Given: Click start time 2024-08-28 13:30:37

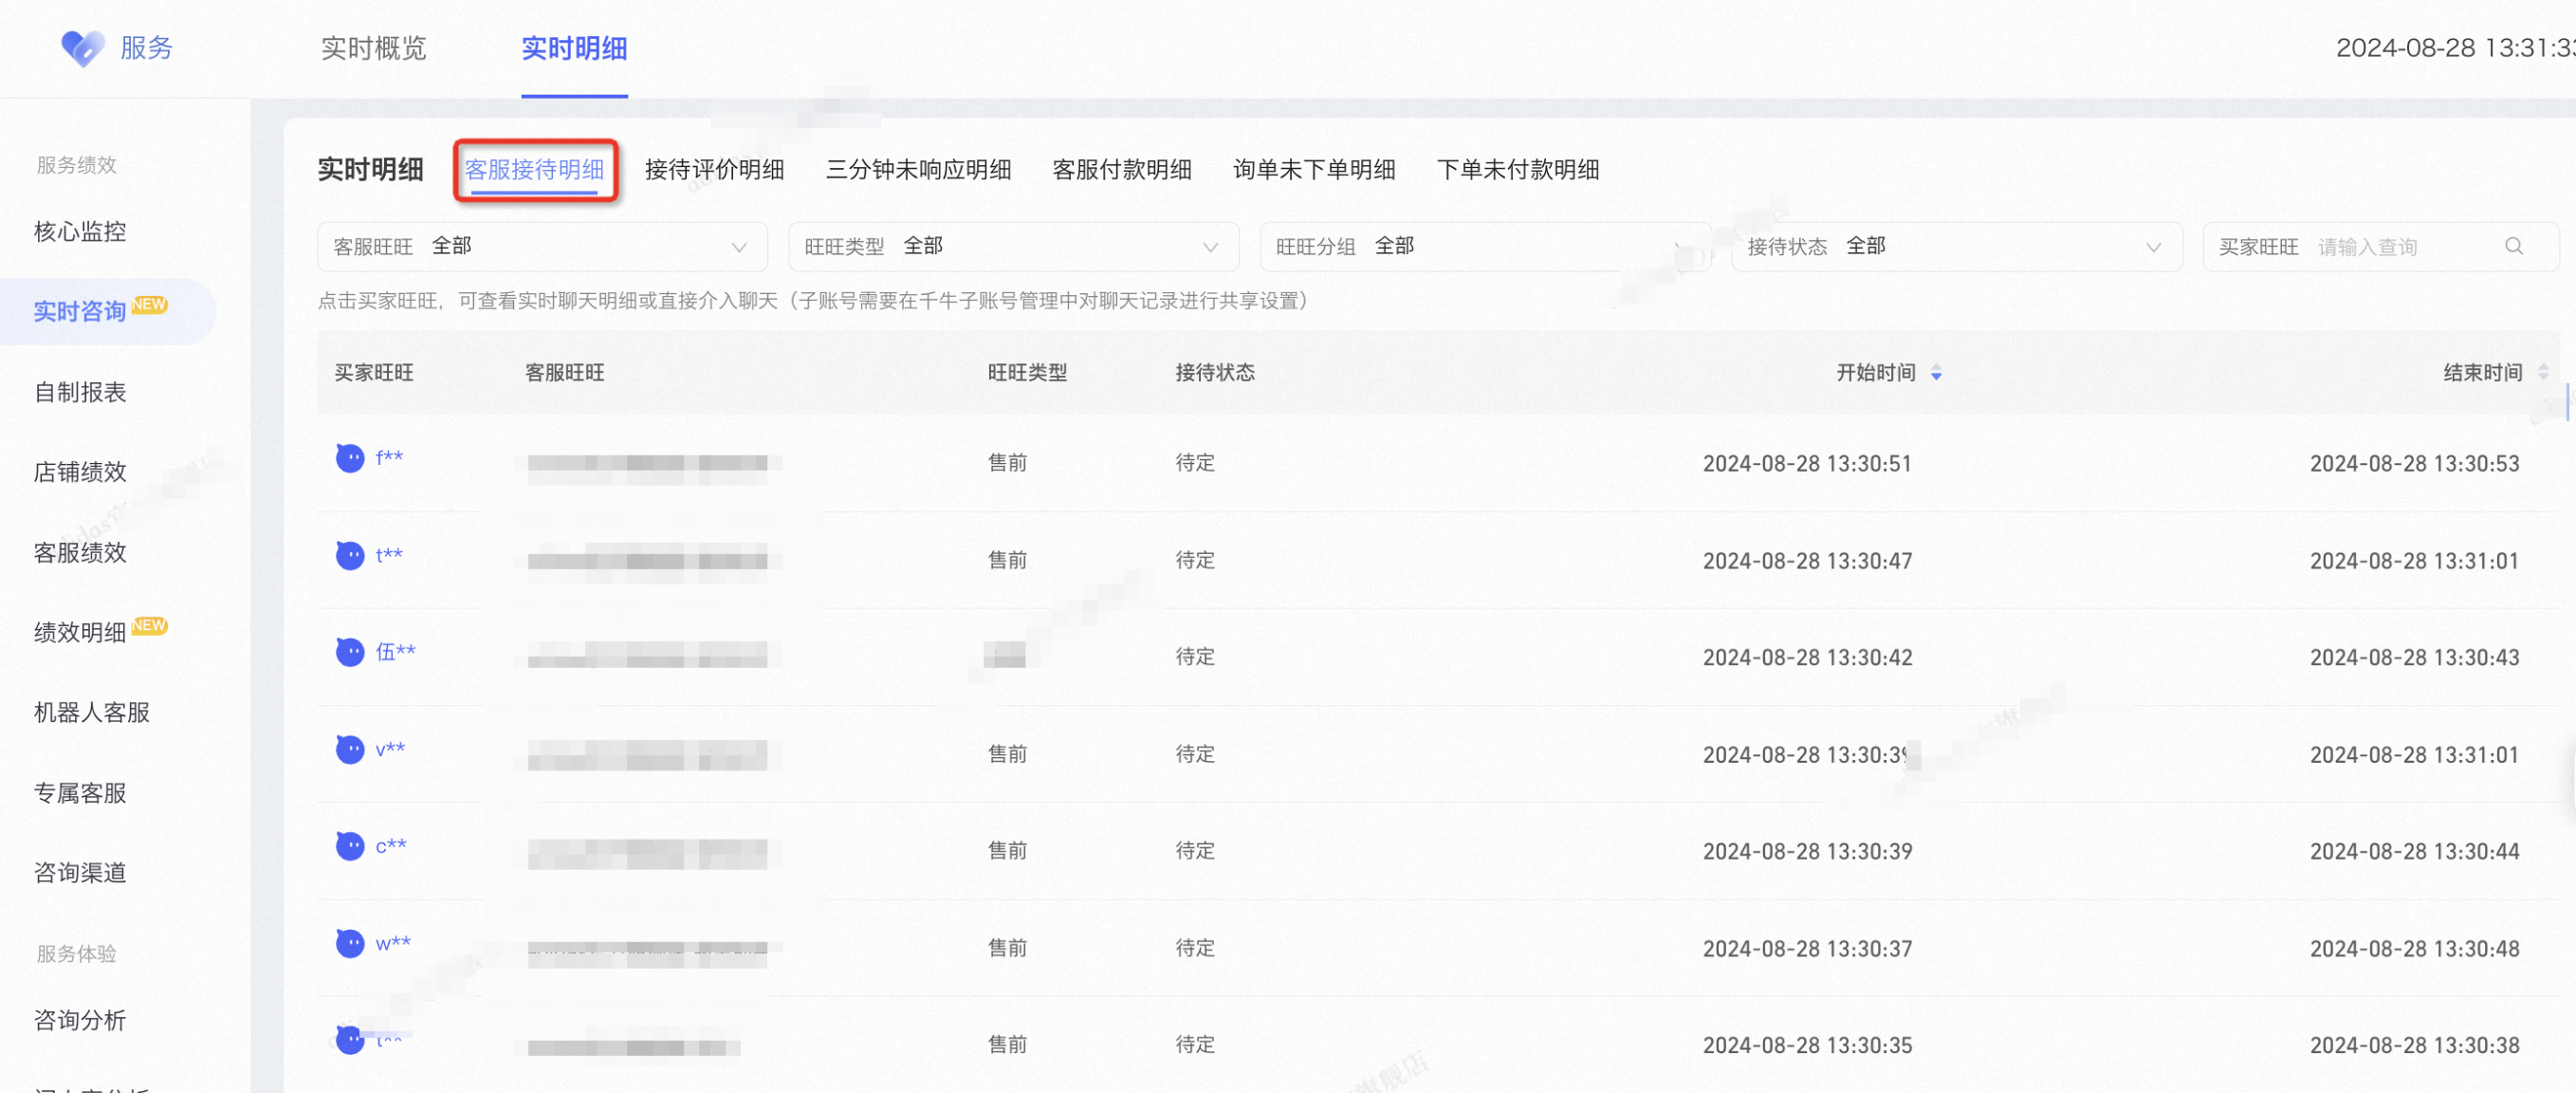Looking at the screenshot, I should point(1807,949).
